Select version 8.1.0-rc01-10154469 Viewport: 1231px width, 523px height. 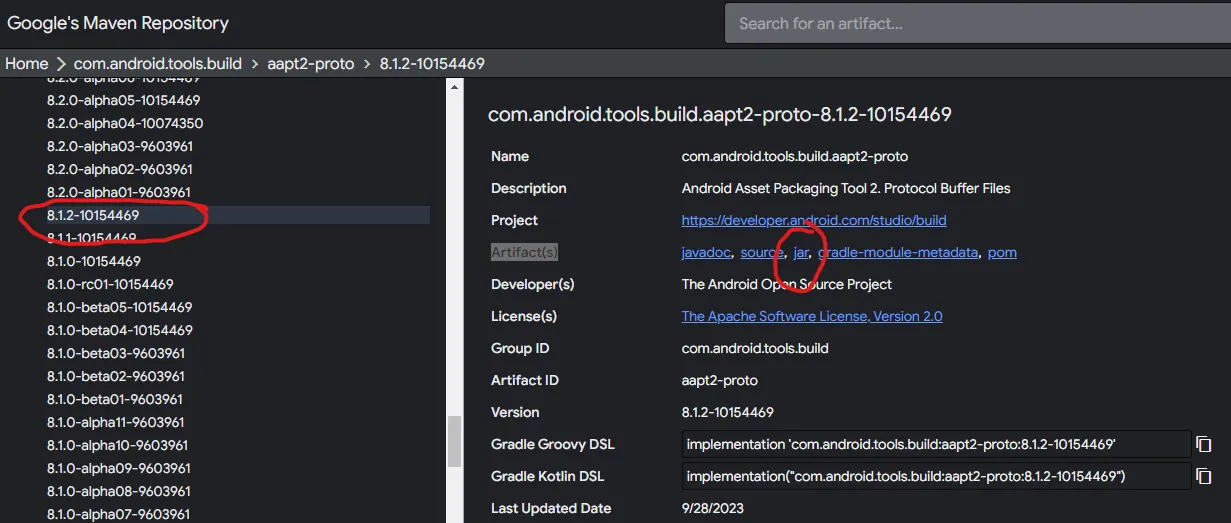pyautogui.click(x=110, y=284)
